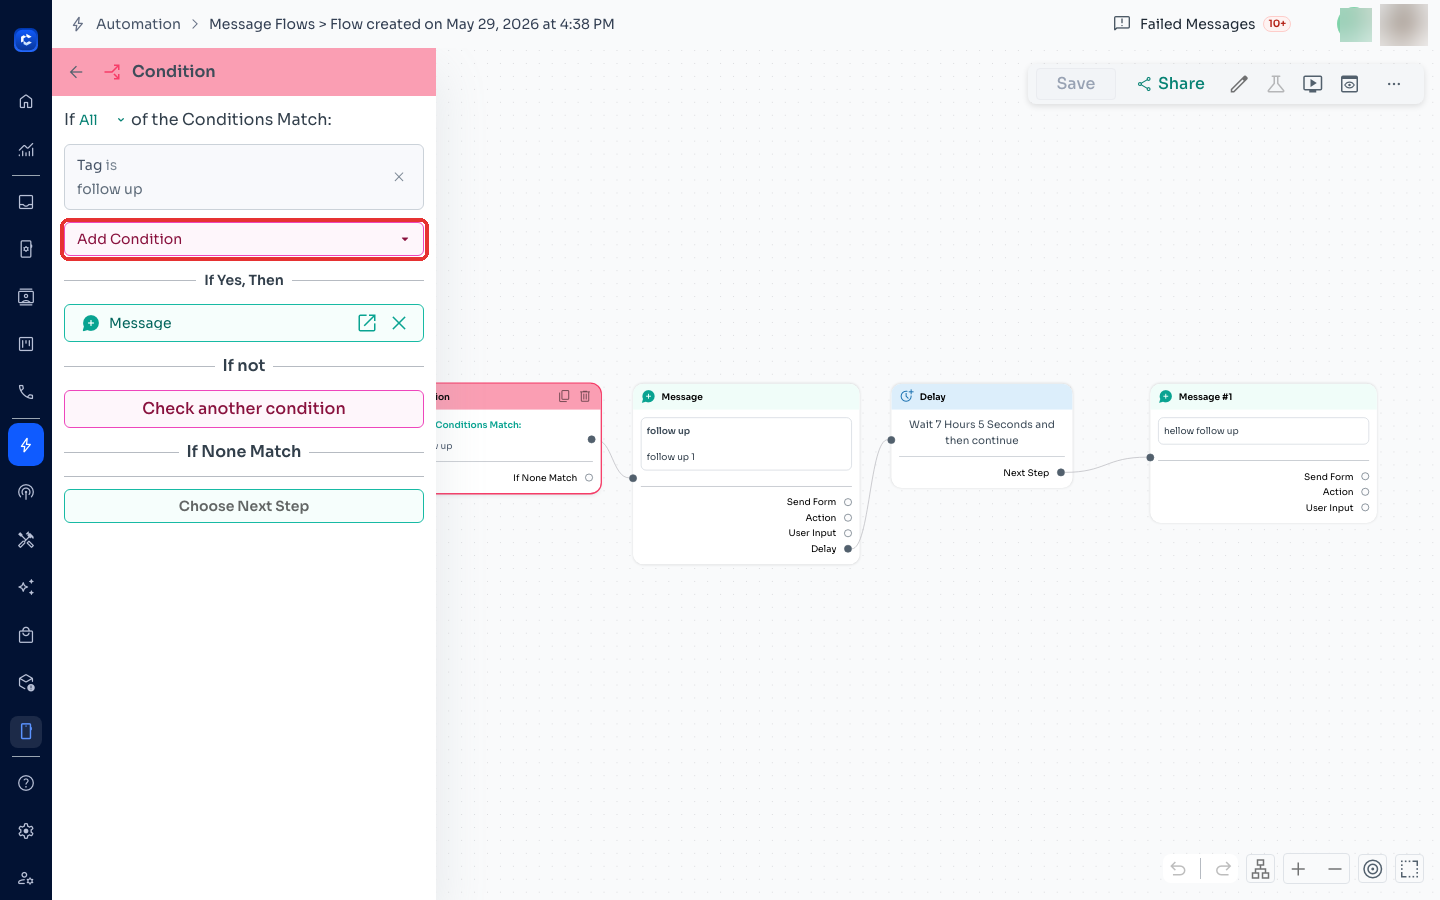Open the team monitor icon in the sidebar

tap(26, 297)
